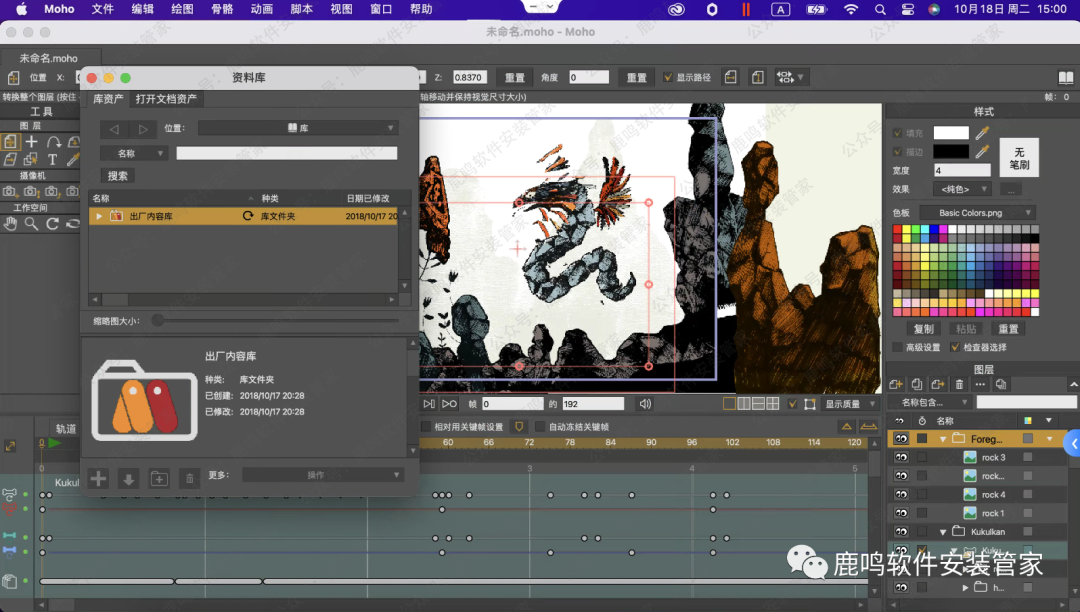Select the hand Pan Workspace tool
The height and width of the screenshot is (612, 1080).
(10, 224)
